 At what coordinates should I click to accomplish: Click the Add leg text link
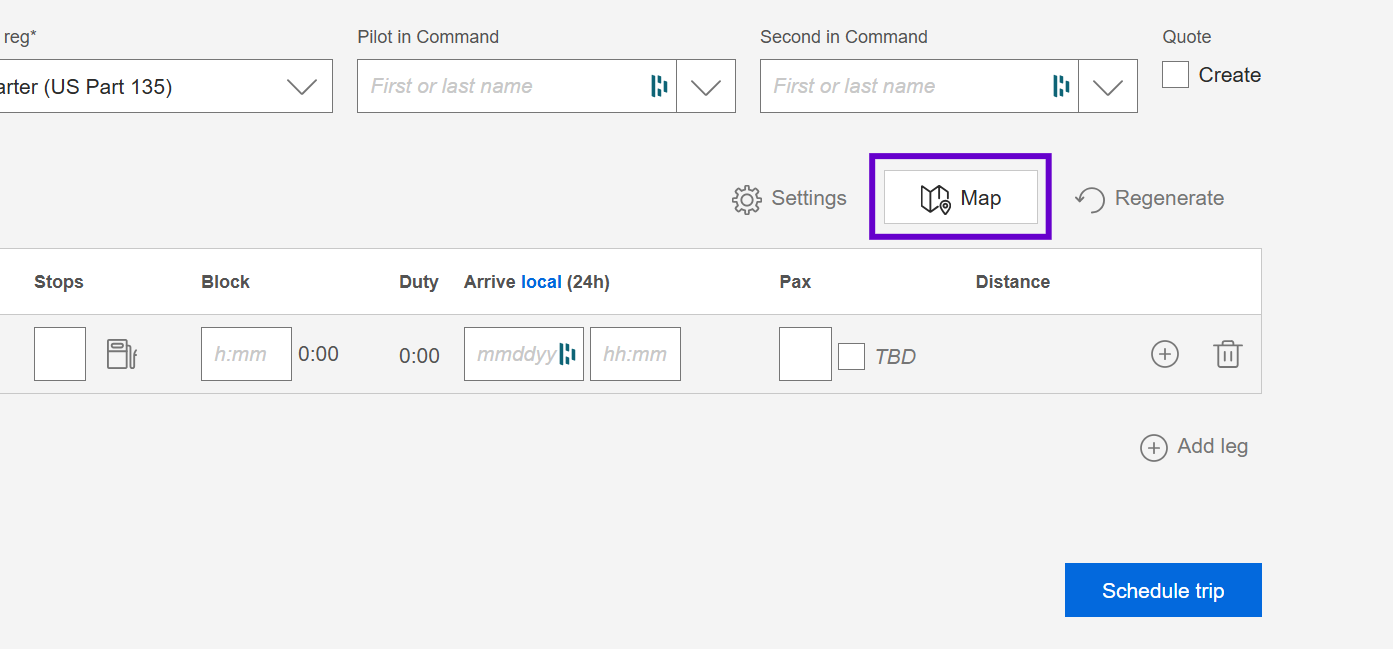pos(1212,446)
